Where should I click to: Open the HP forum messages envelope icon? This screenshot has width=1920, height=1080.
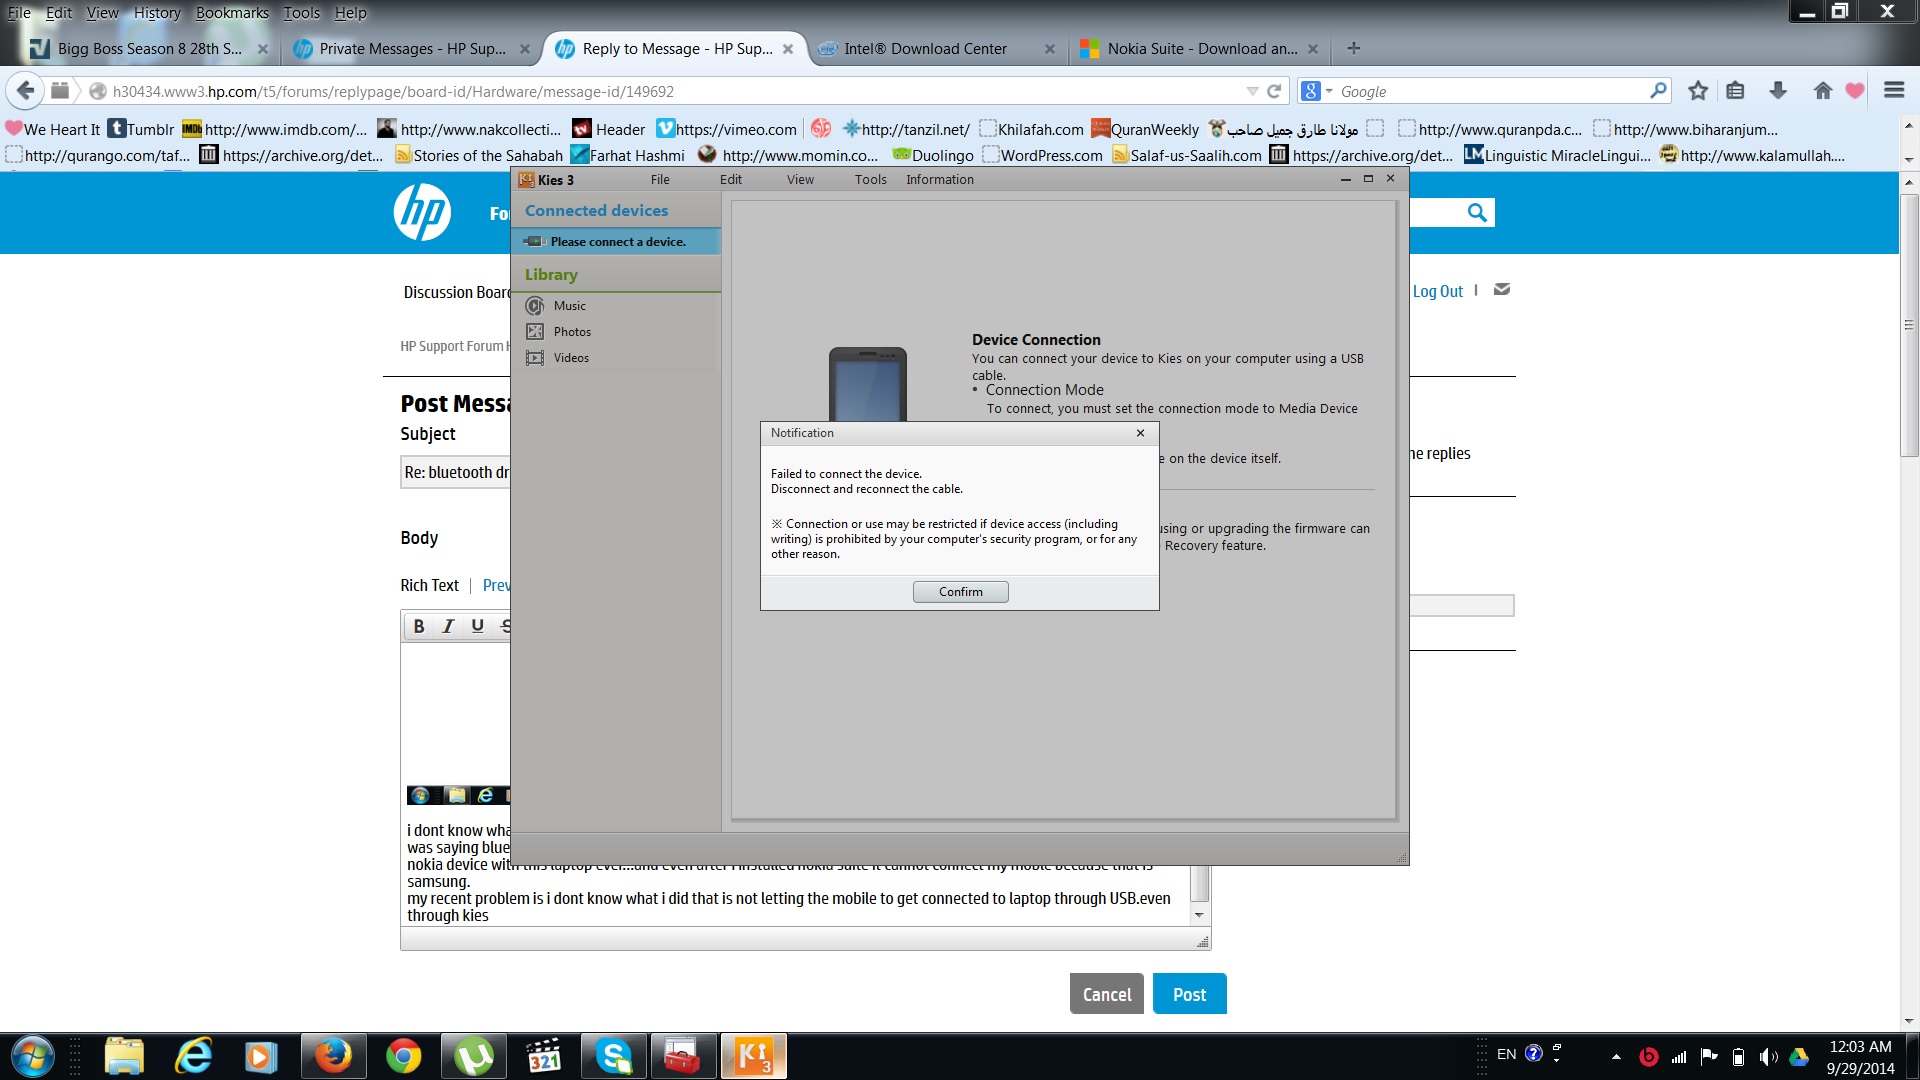tap(1501, 290)
